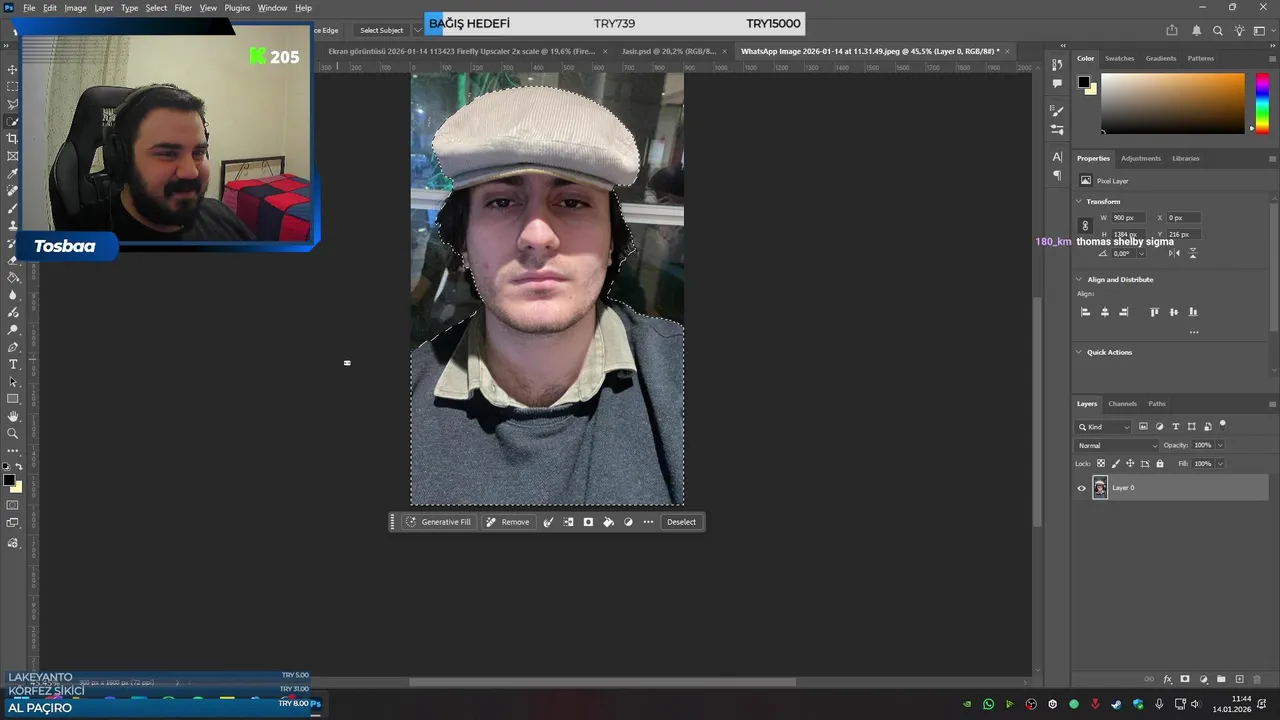The image size is (1280, 720).
Task: Open the Select menu
Action: pos(156,8)
